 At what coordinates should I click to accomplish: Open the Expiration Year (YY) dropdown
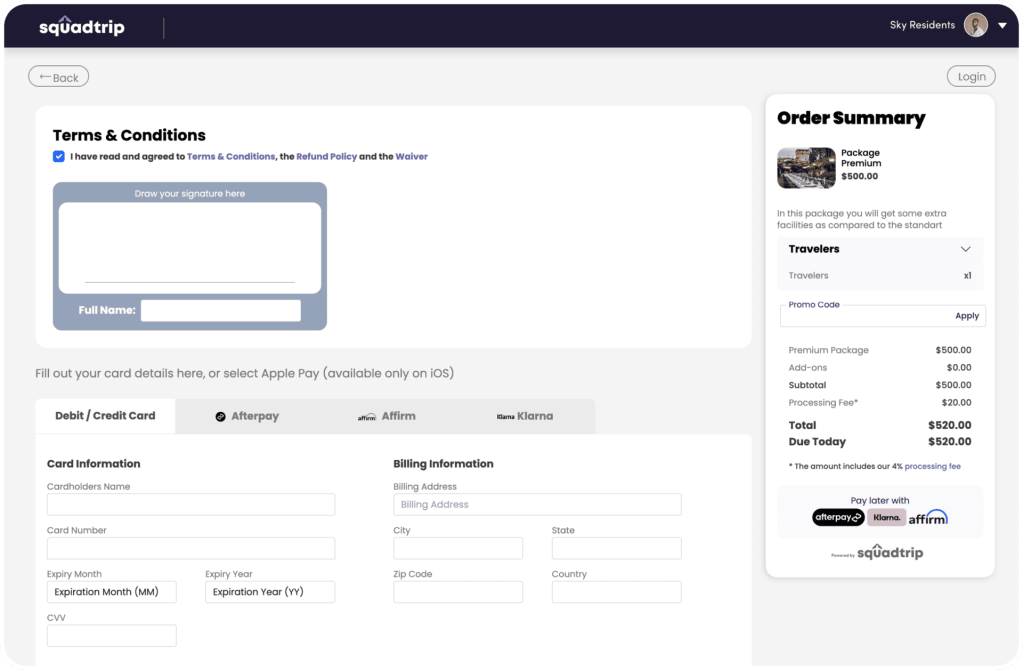click(269, 592)
